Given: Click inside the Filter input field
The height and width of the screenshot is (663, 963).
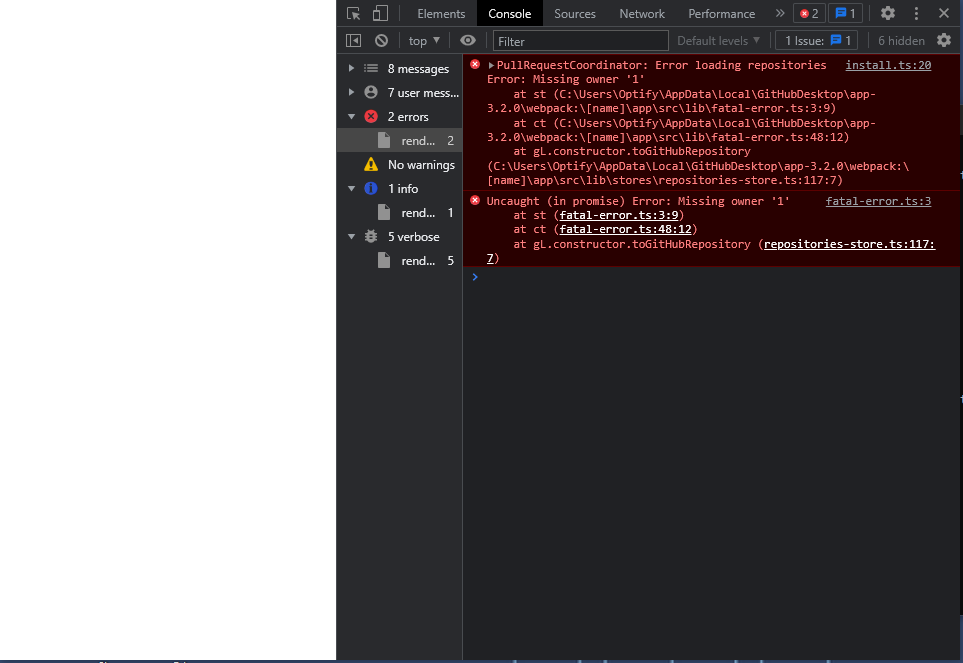Looking at the screenshot, I should pyautogui.click(x=560, y=40).
